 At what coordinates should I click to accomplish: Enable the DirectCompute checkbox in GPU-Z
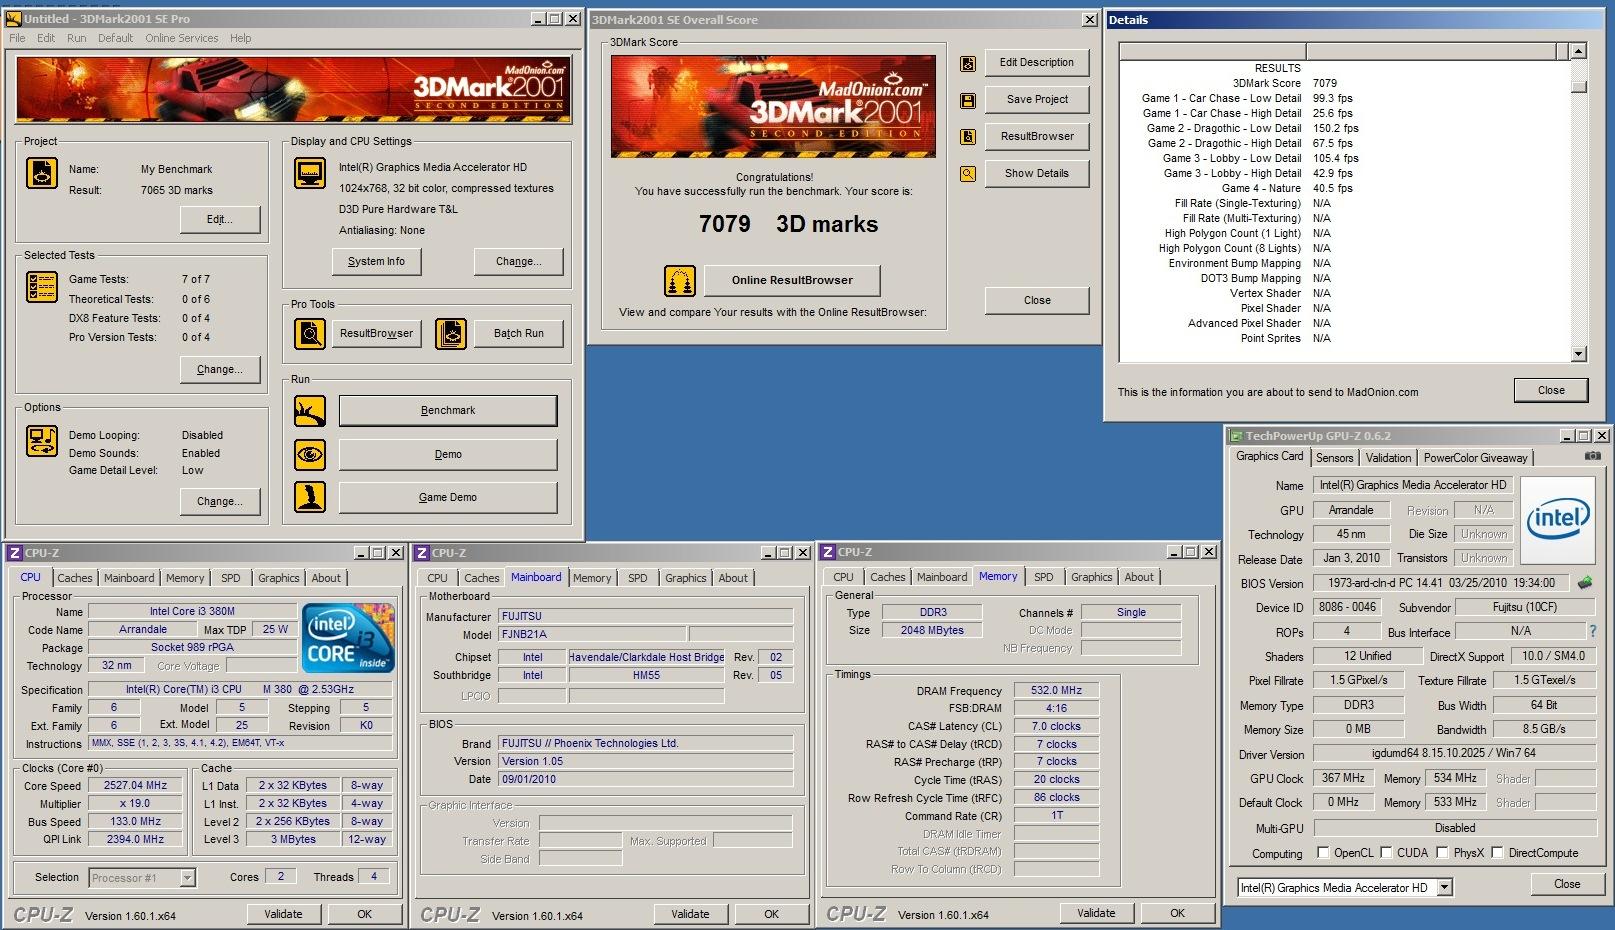pyautogui.click(x=1497, y=853)
